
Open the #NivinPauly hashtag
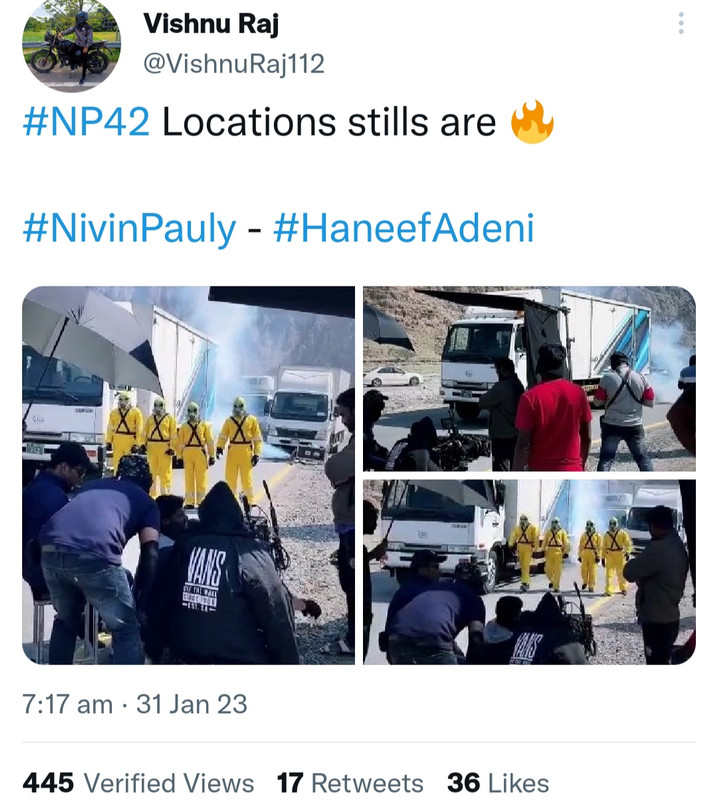[130, 228]
